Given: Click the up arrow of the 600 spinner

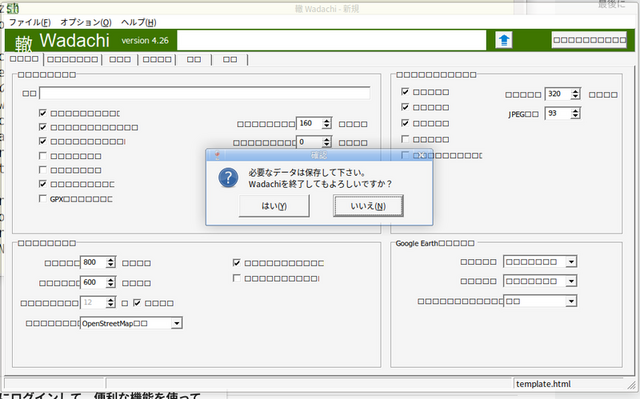Looking at the screenshot, I should pyautogui.click(x=111, y=279).
